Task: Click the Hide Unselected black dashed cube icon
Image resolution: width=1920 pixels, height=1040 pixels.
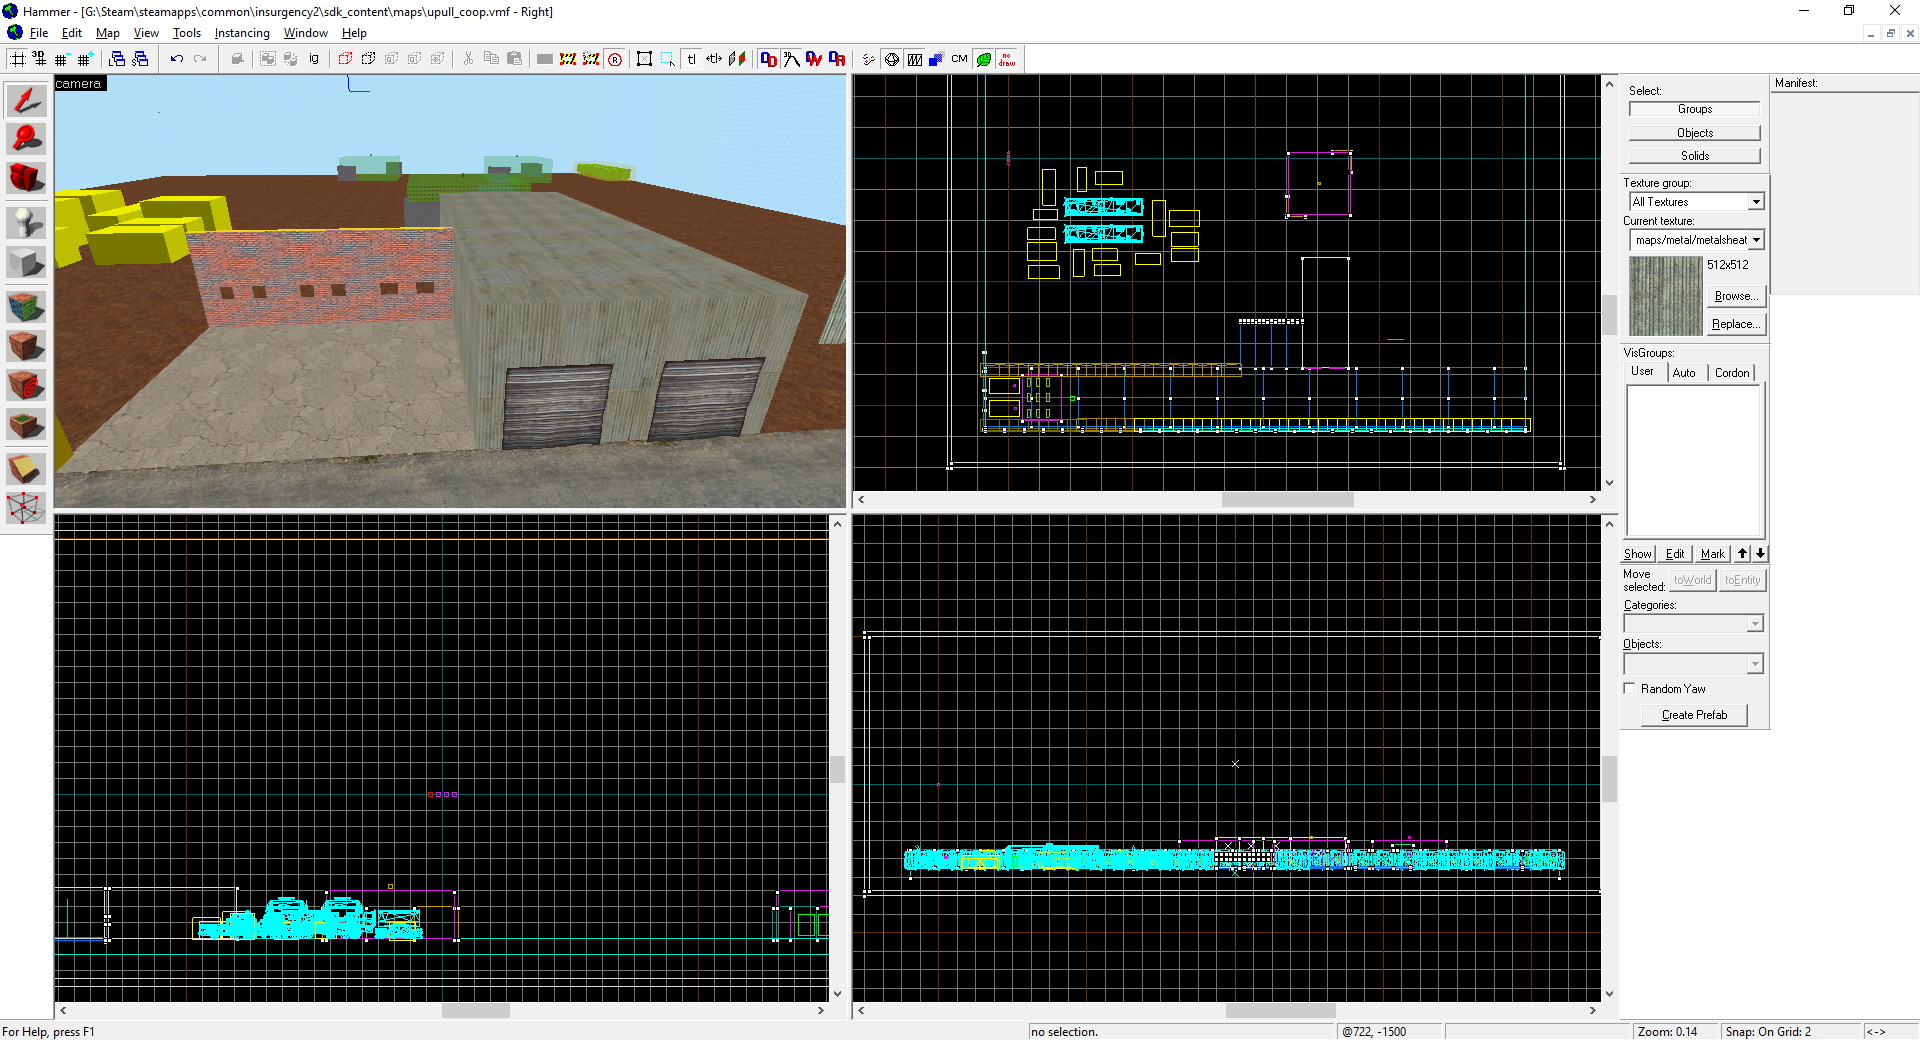Action: pos(368,59)
